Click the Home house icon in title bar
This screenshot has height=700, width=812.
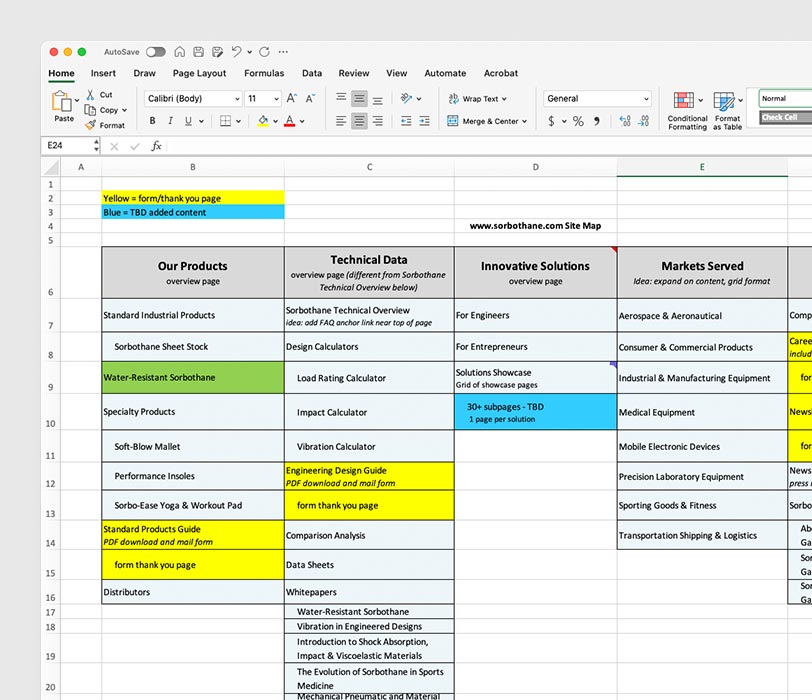click(x=180, y=52)
